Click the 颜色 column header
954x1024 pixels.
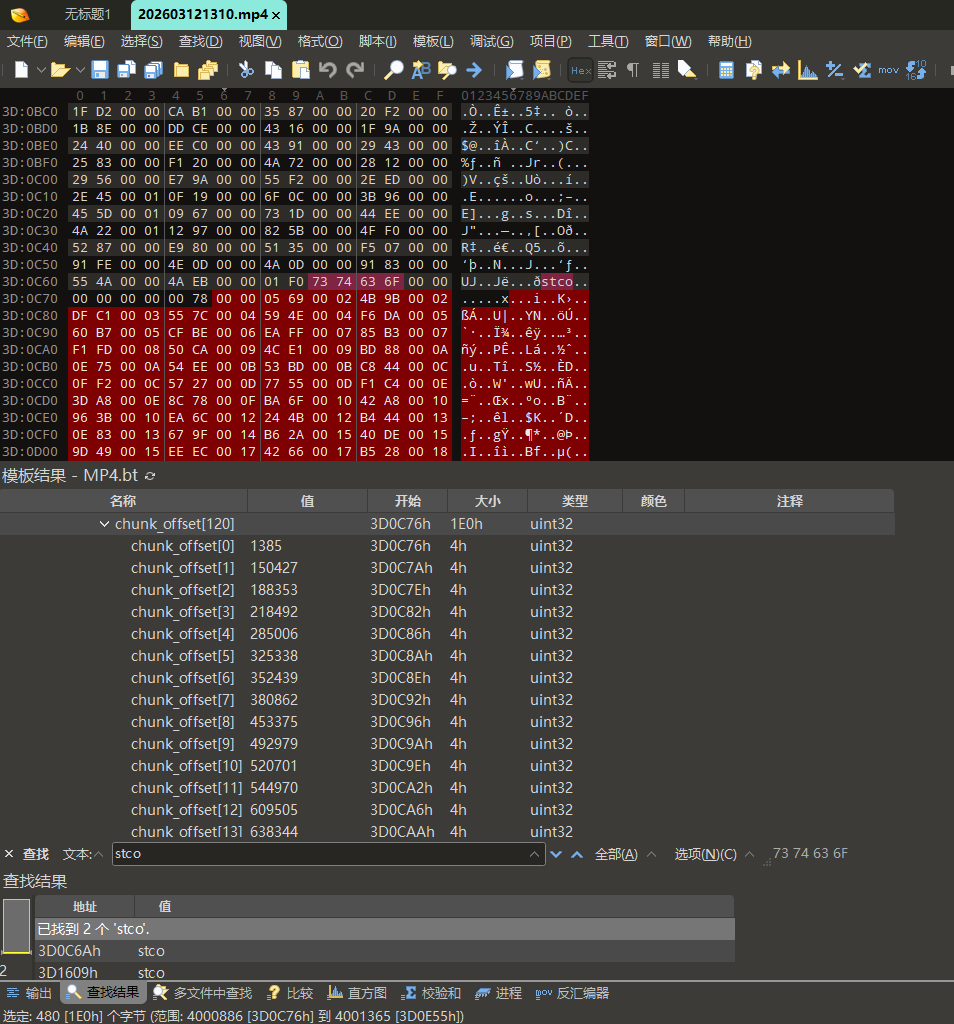(653, 501)
